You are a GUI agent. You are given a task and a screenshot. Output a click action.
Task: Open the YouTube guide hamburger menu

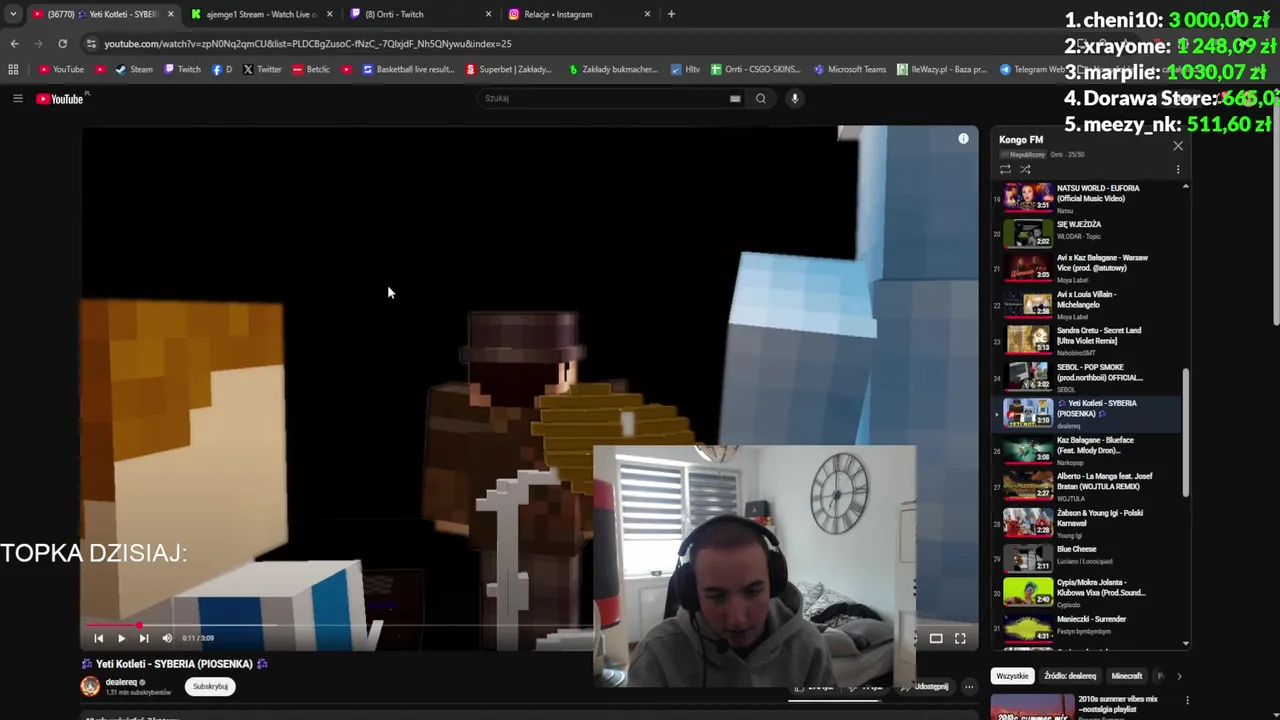click(17, 98)
